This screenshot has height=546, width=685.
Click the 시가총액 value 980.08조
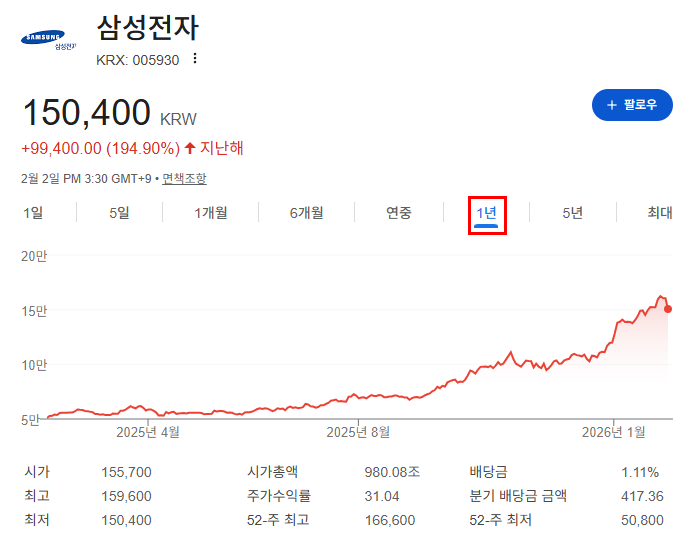[x=392, y=472]
